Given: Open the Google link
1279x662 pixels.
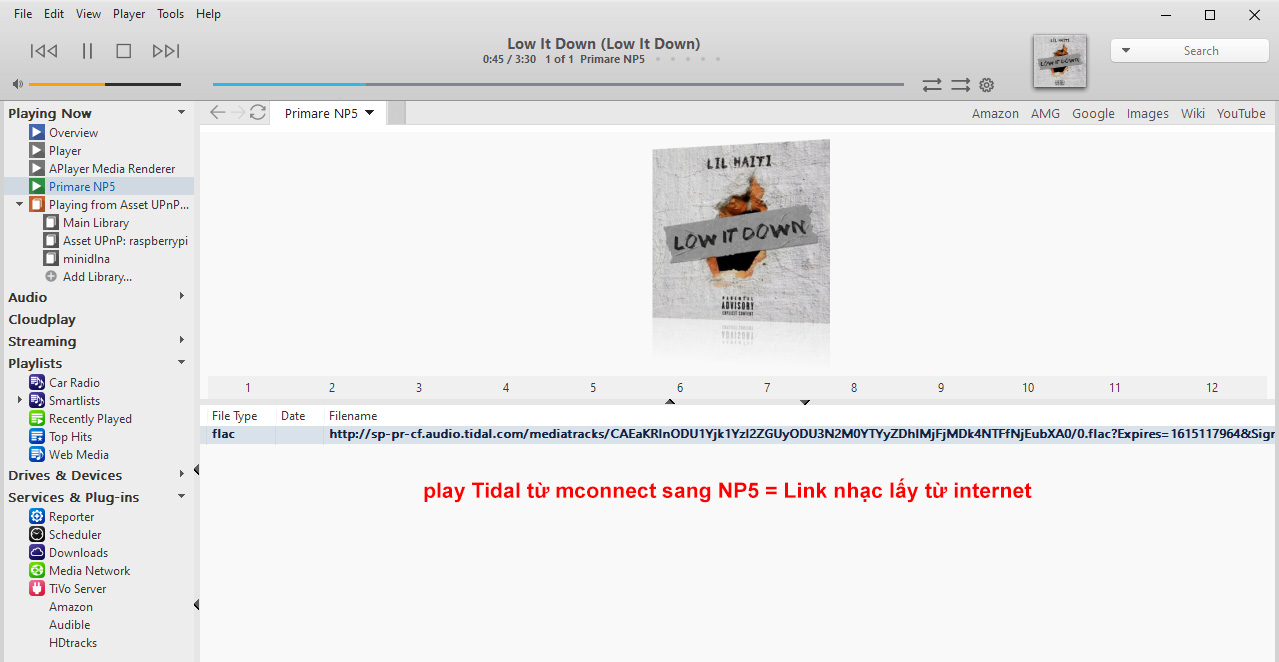Looking at the screenshot, I should tap(1093, 114).
